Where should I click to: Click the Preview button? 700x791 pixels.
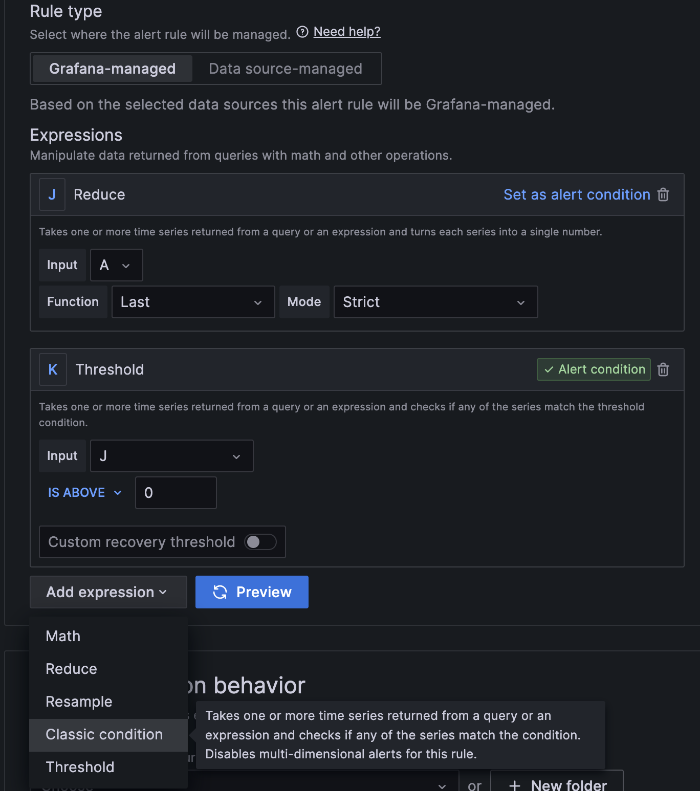[252, 592]
